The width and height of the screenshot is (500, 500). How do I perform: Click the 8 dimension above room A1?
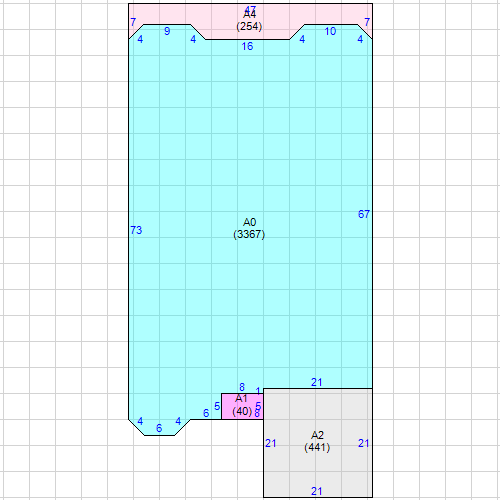tap(242, 387)
